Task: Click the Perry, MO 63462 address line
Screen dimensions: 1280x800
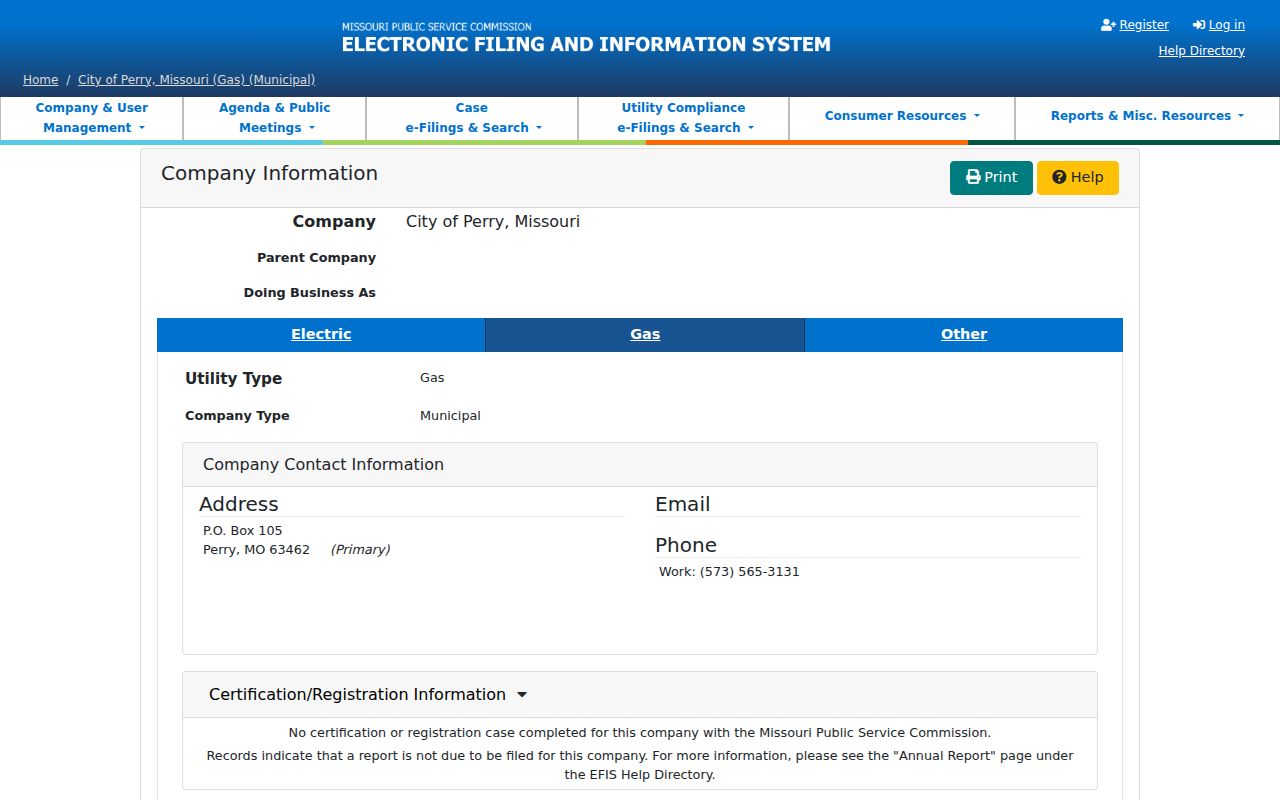Action: (256, 550)
